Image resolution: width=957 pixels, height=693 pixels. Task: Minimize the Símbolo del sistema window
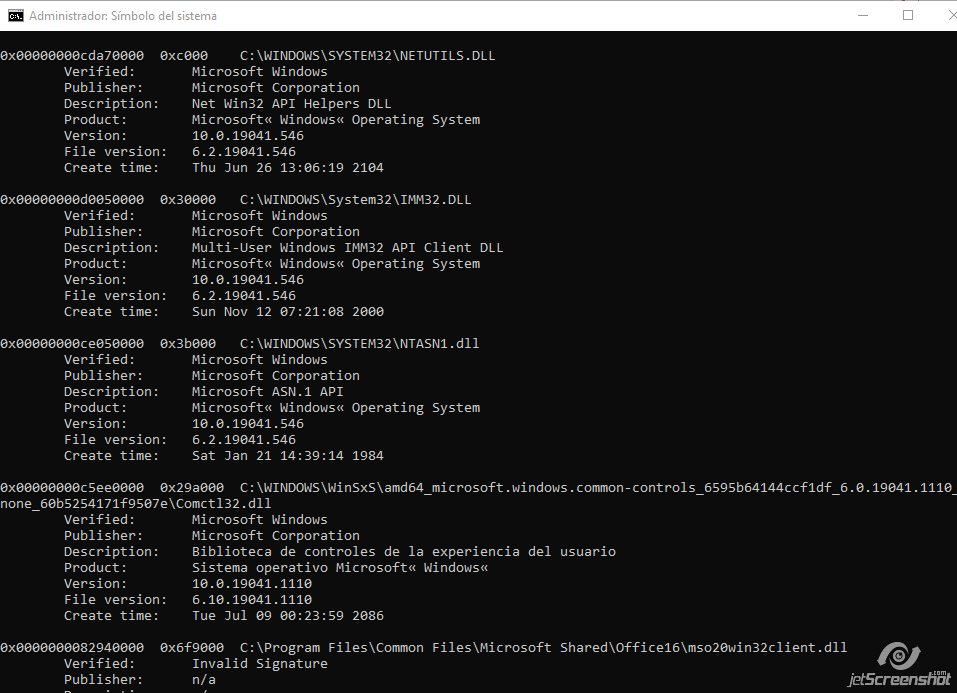[862, 15]
